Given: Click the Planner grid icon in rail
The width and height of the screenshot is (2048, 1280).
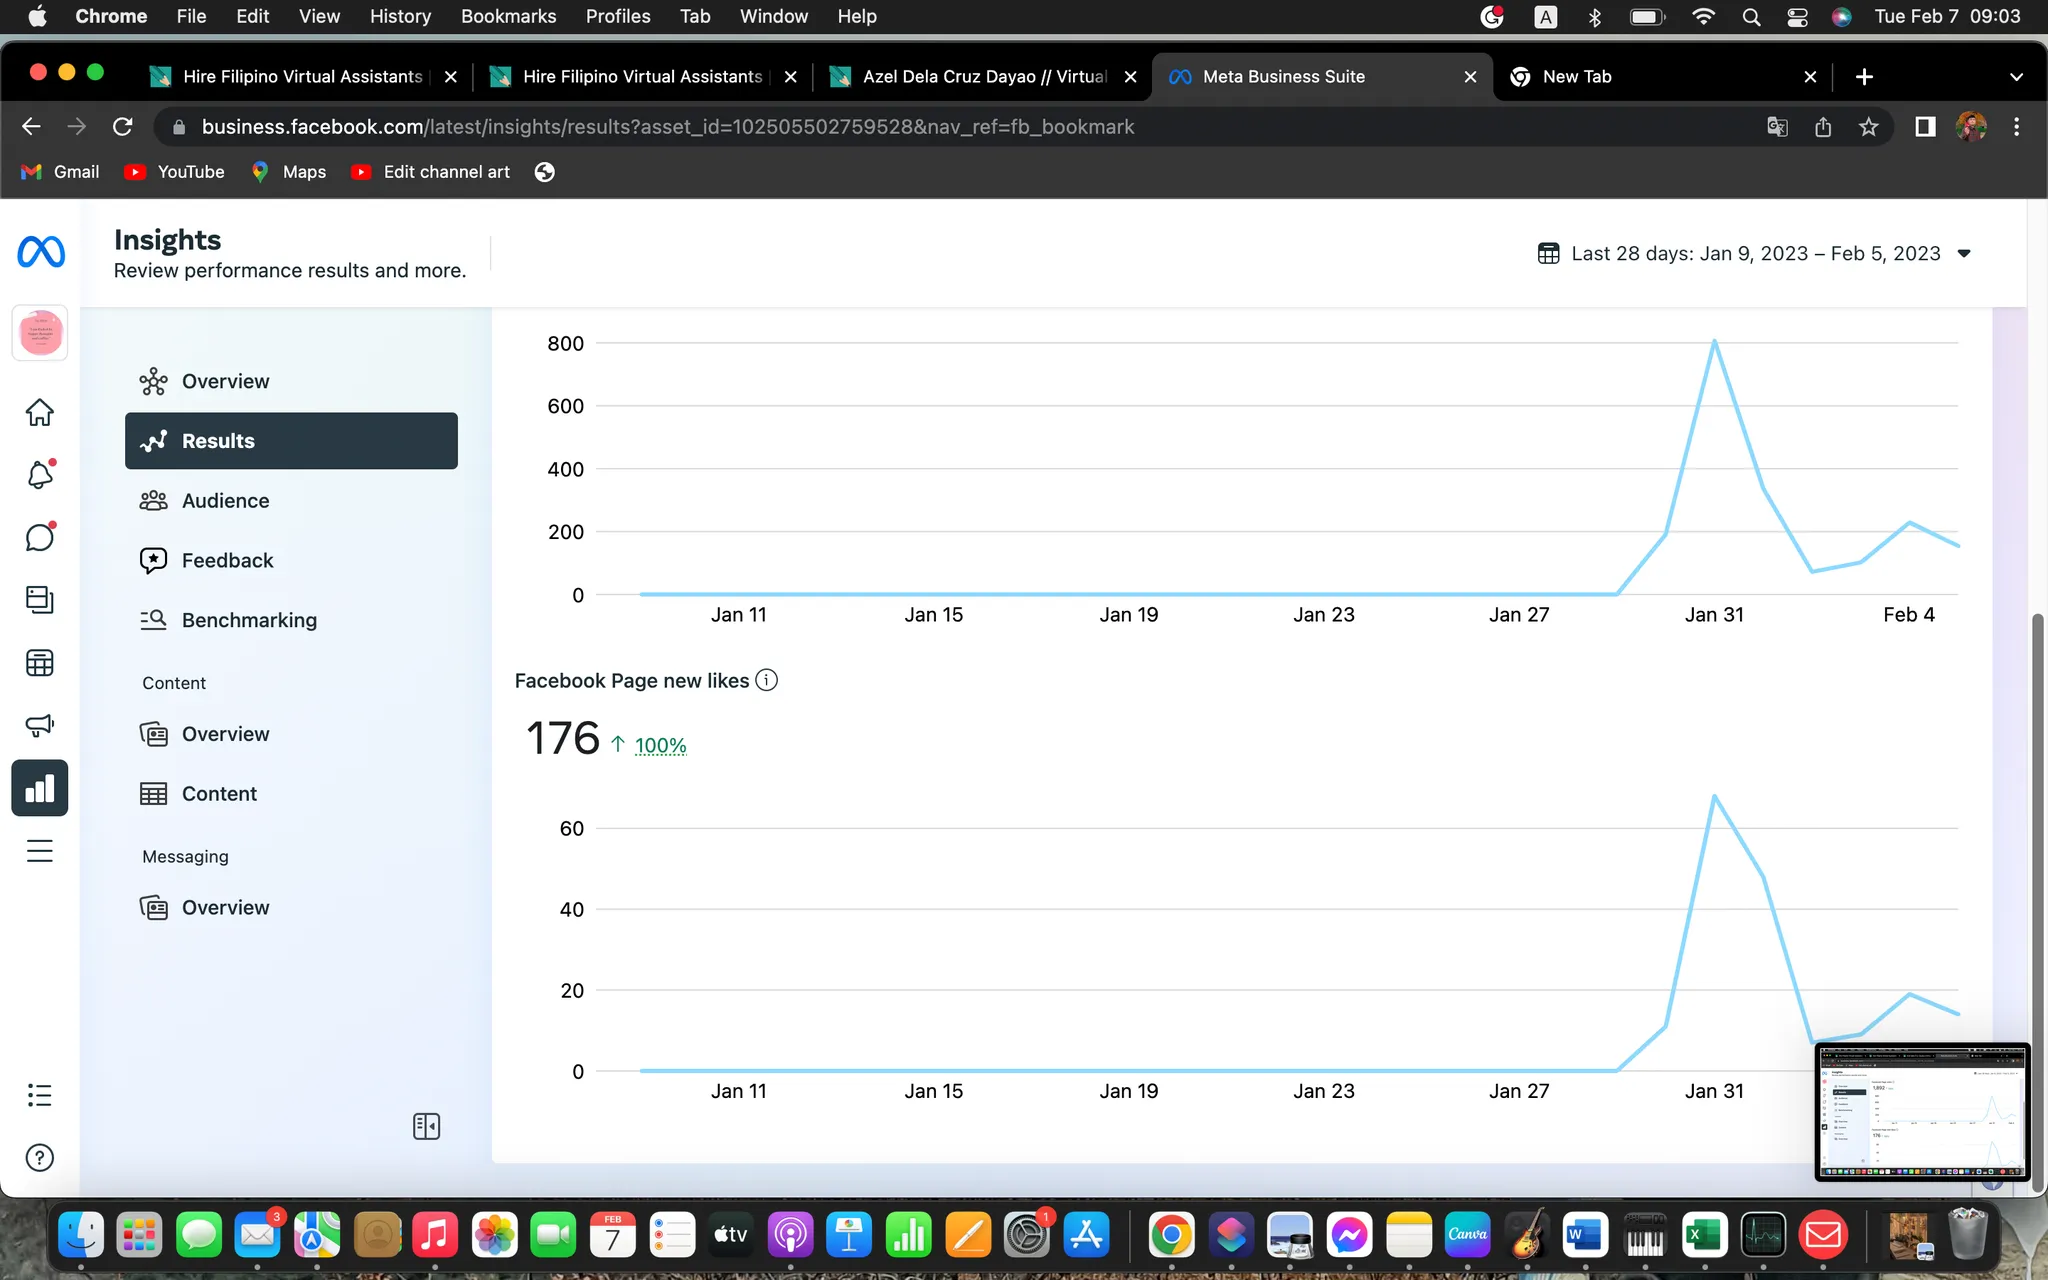Looking at the screenshot, I should [40, 663].
